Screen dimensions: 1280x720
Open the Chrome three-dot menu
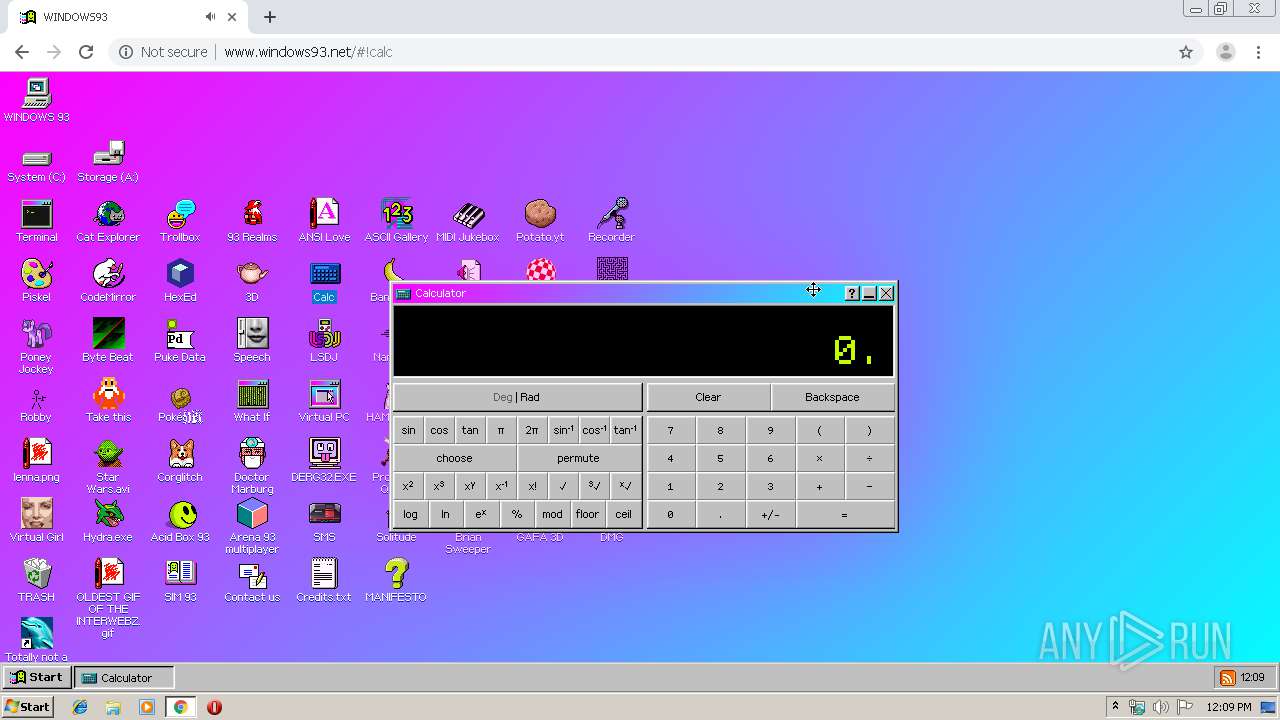pos(1259,52)
